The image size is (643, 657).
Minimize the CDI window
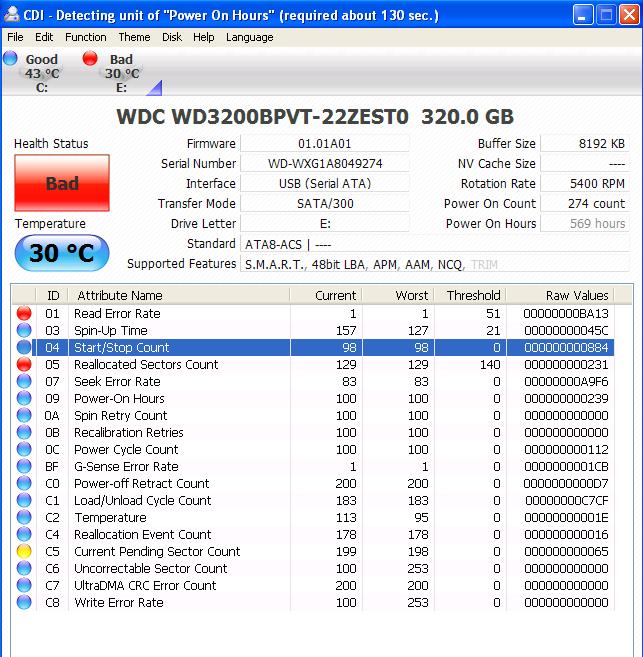pos(583,15)
